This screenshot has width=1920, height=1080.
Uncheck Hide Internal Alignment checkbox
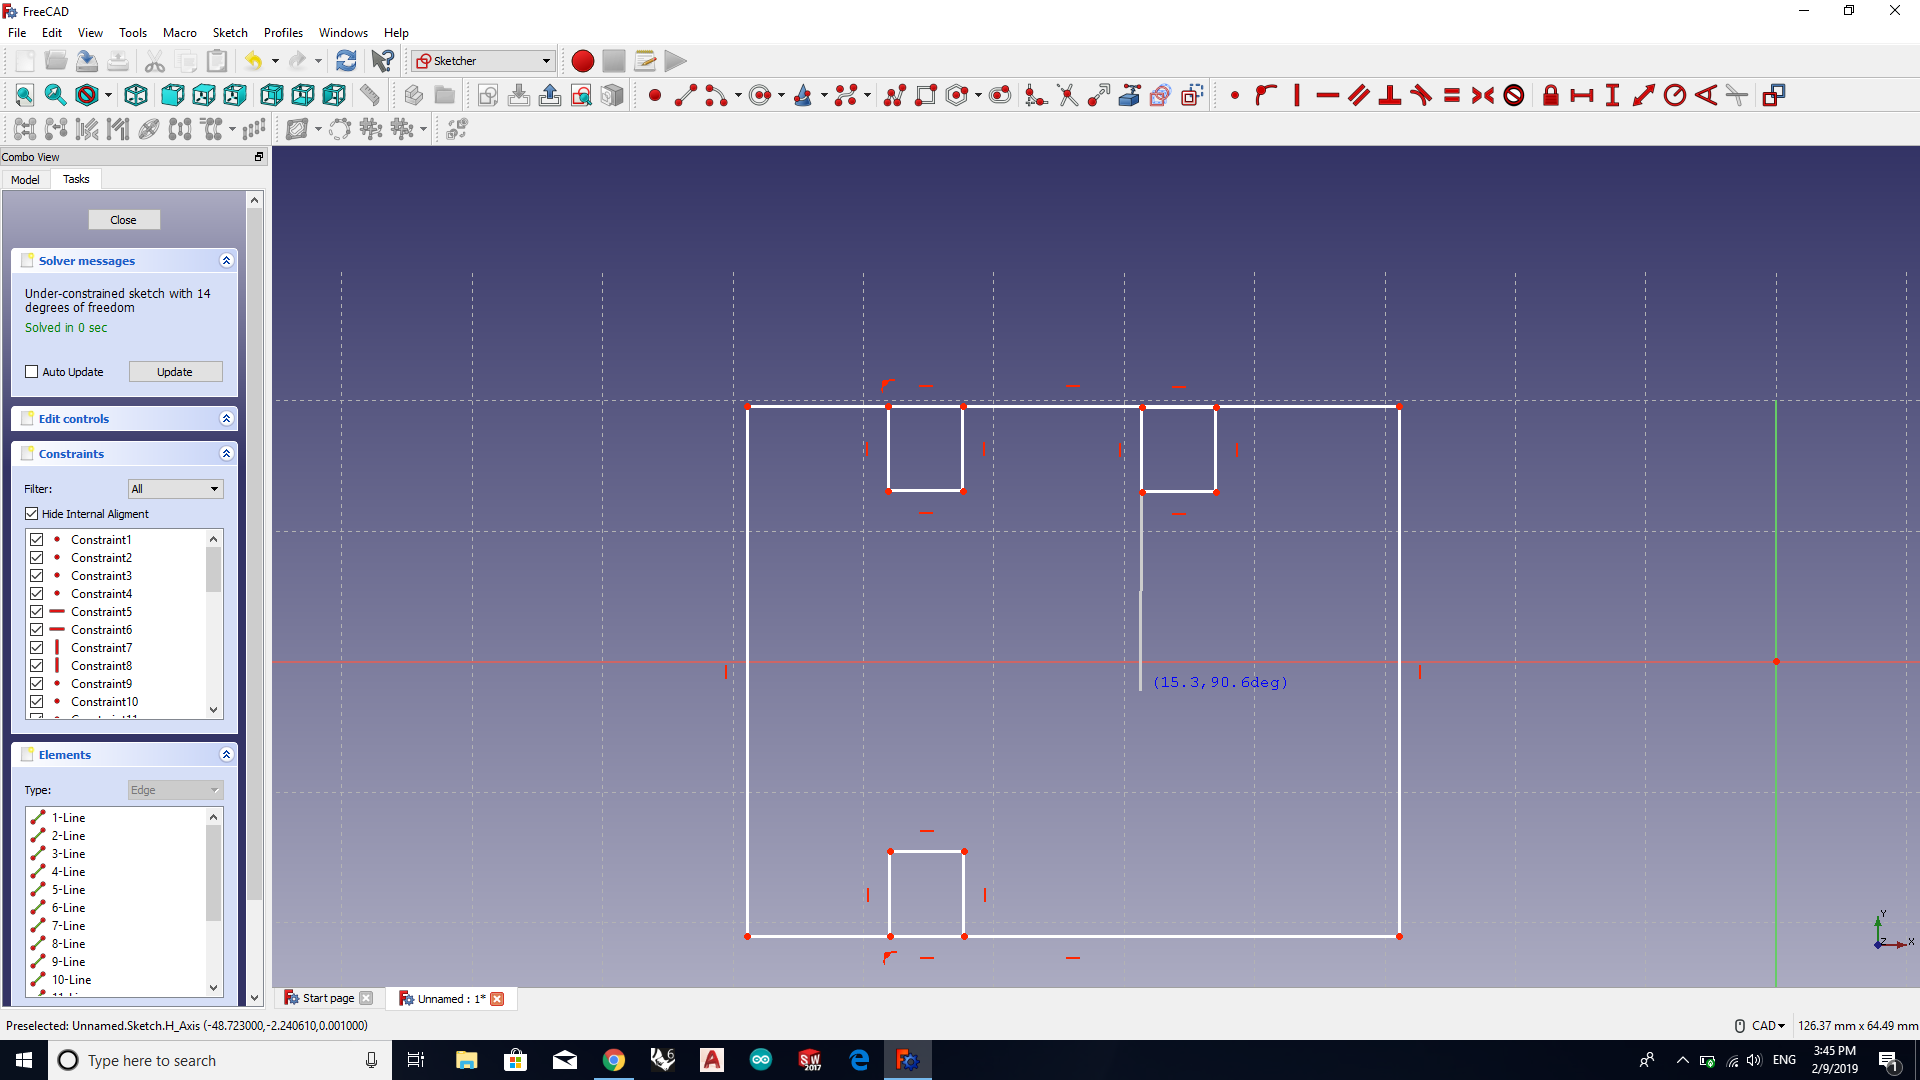(32, 514)
